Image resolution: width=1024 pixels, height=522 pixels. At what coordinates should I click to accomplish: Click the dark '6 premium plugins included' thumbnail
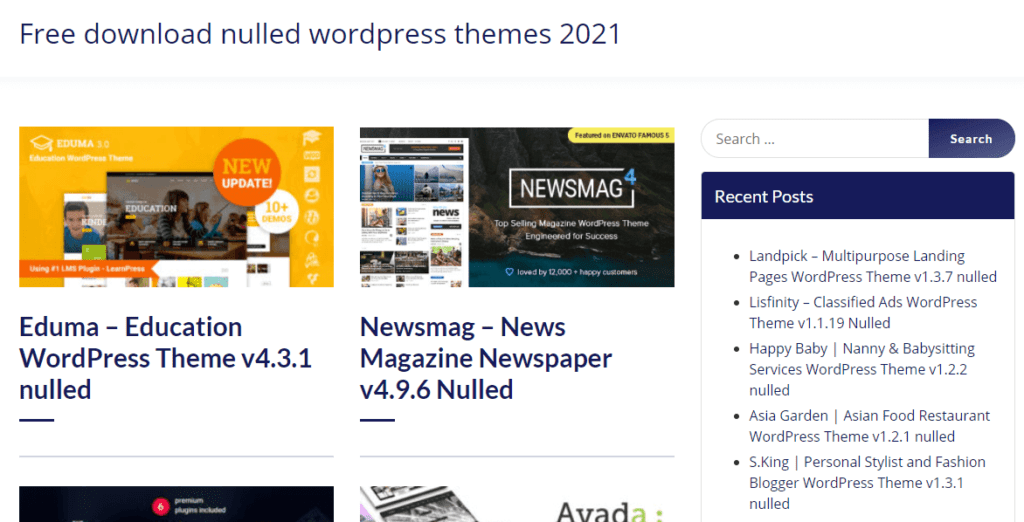[x=176, y=504]
